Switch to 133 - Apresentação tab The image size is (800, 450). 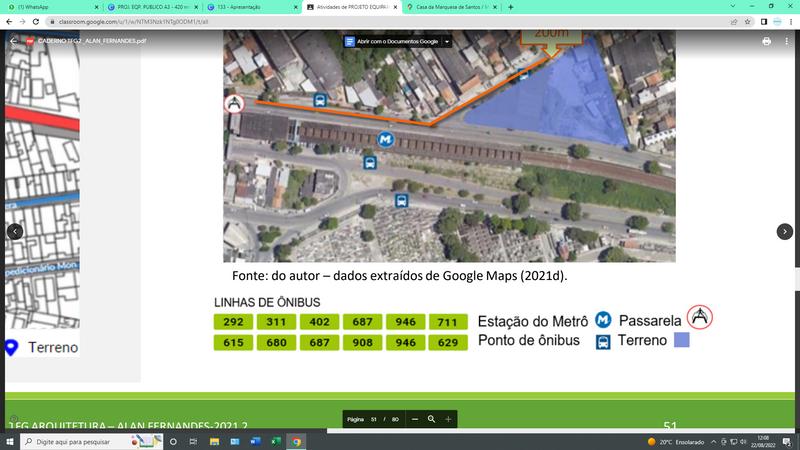252,7
